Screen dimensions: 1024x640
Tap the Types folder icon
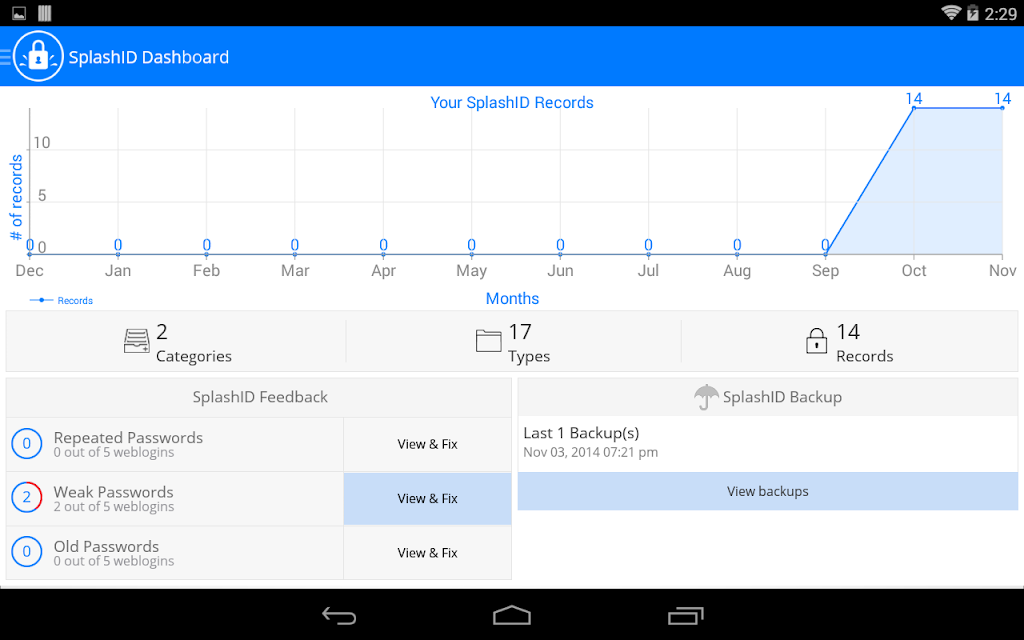pos(488,341)
